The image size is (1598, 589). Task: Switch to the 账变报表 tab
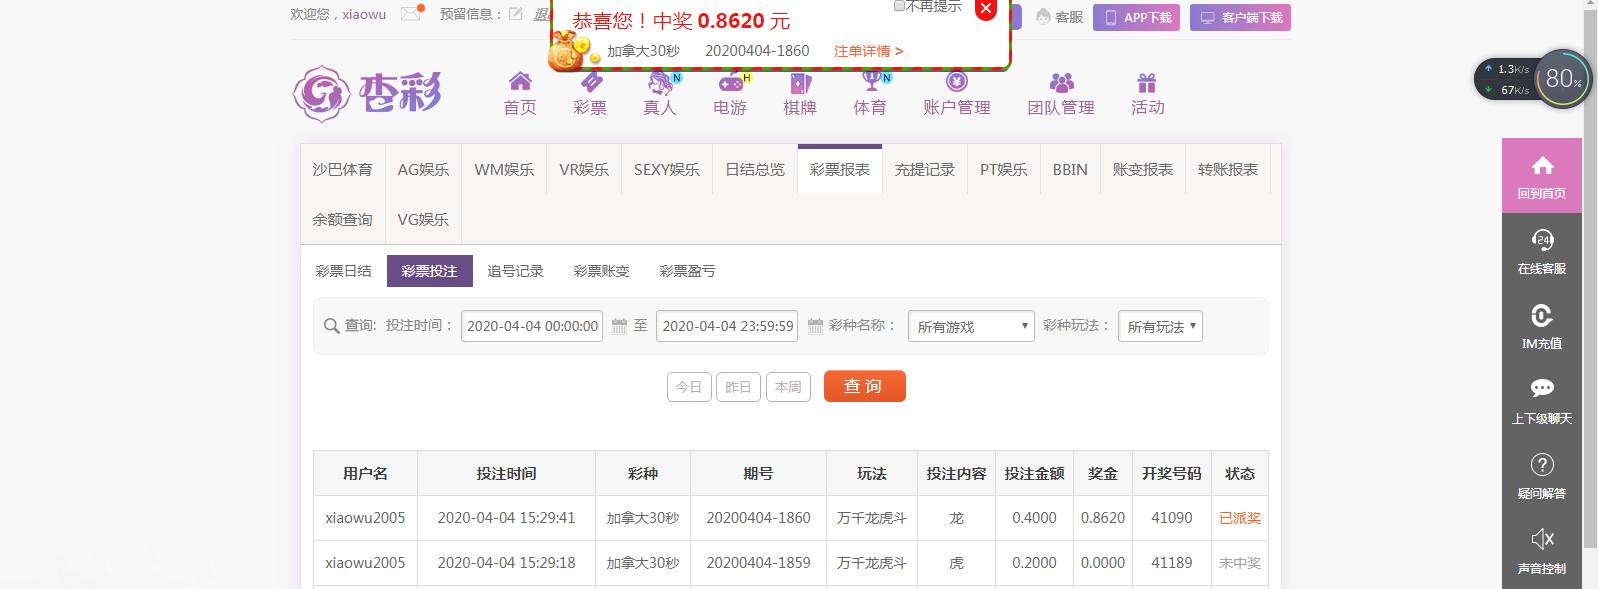1143,169
